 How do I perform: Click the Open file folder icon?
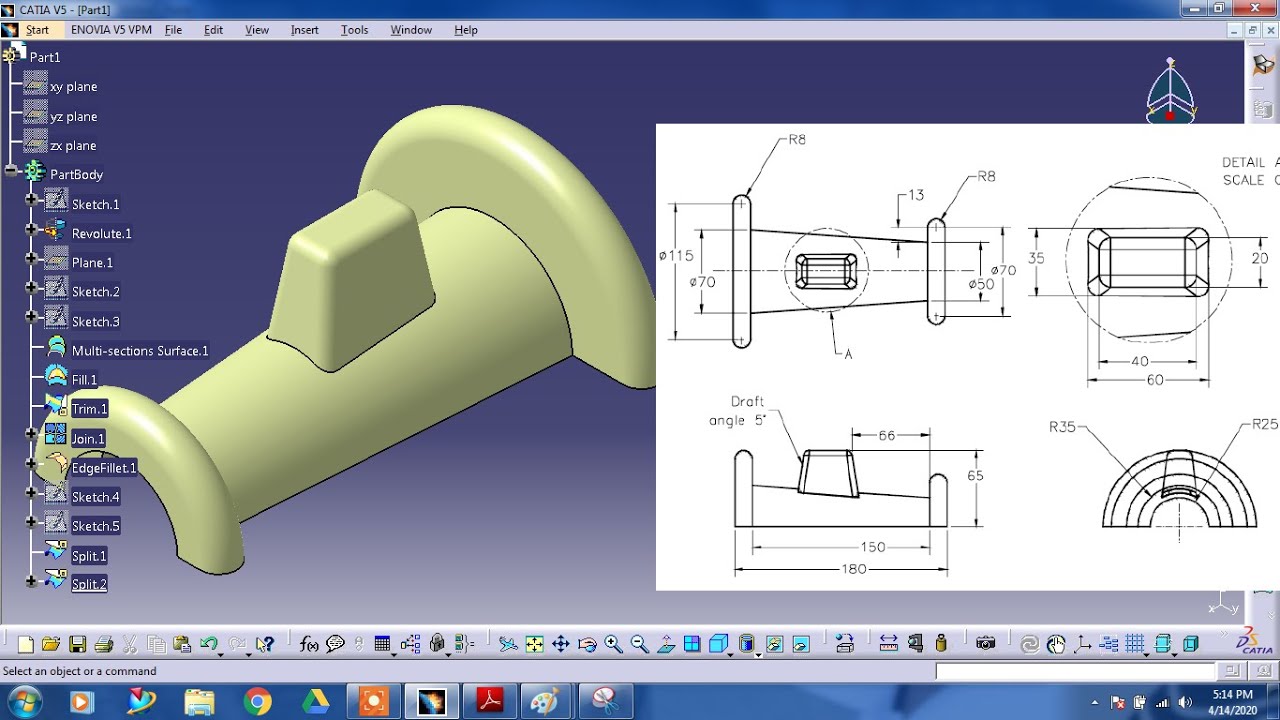[51, 644]
